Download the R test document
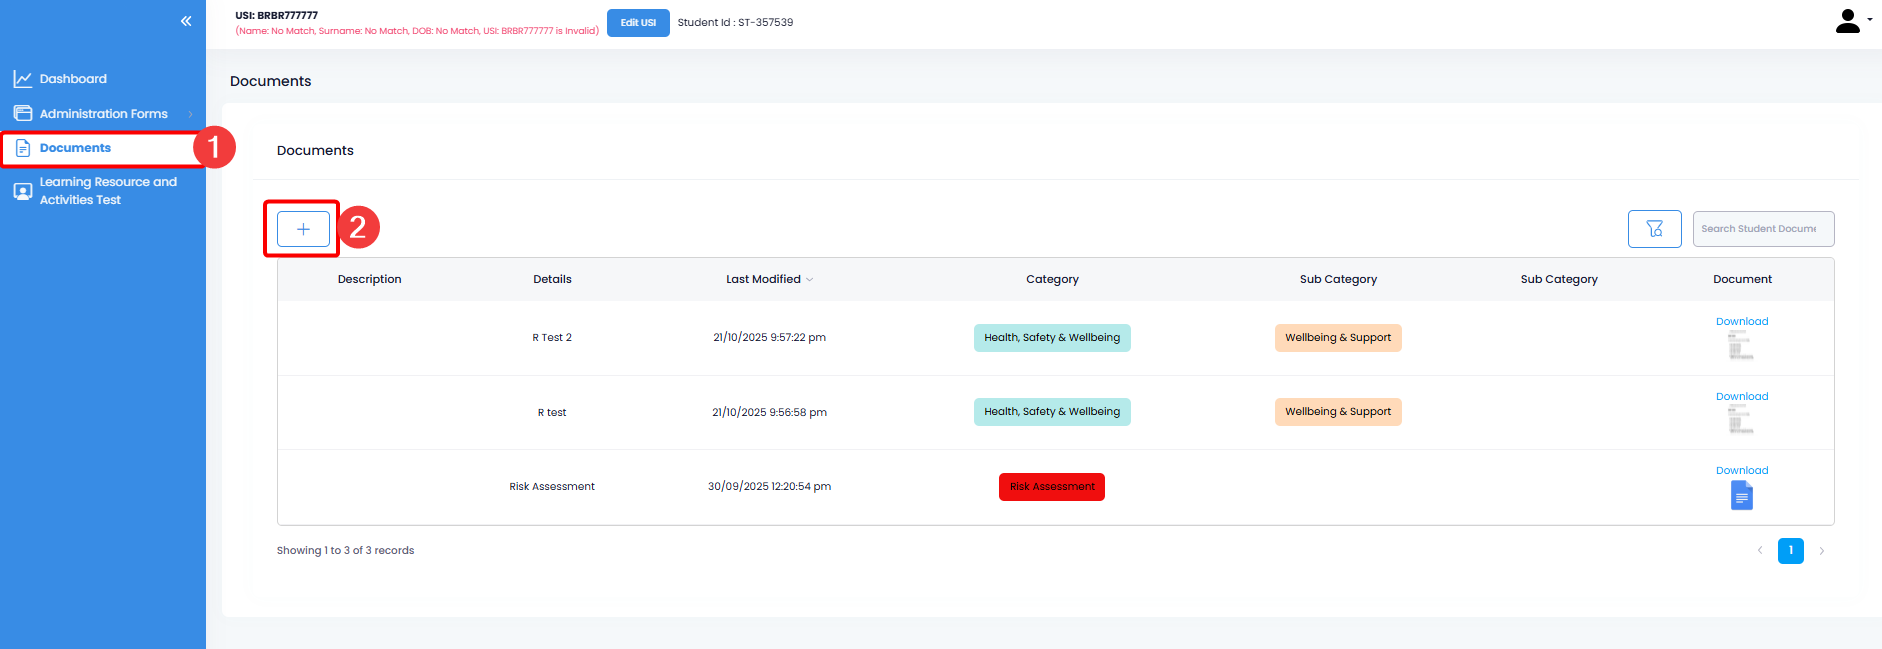The width and height of the screenshot is (1882, 649). (1741, 397)
